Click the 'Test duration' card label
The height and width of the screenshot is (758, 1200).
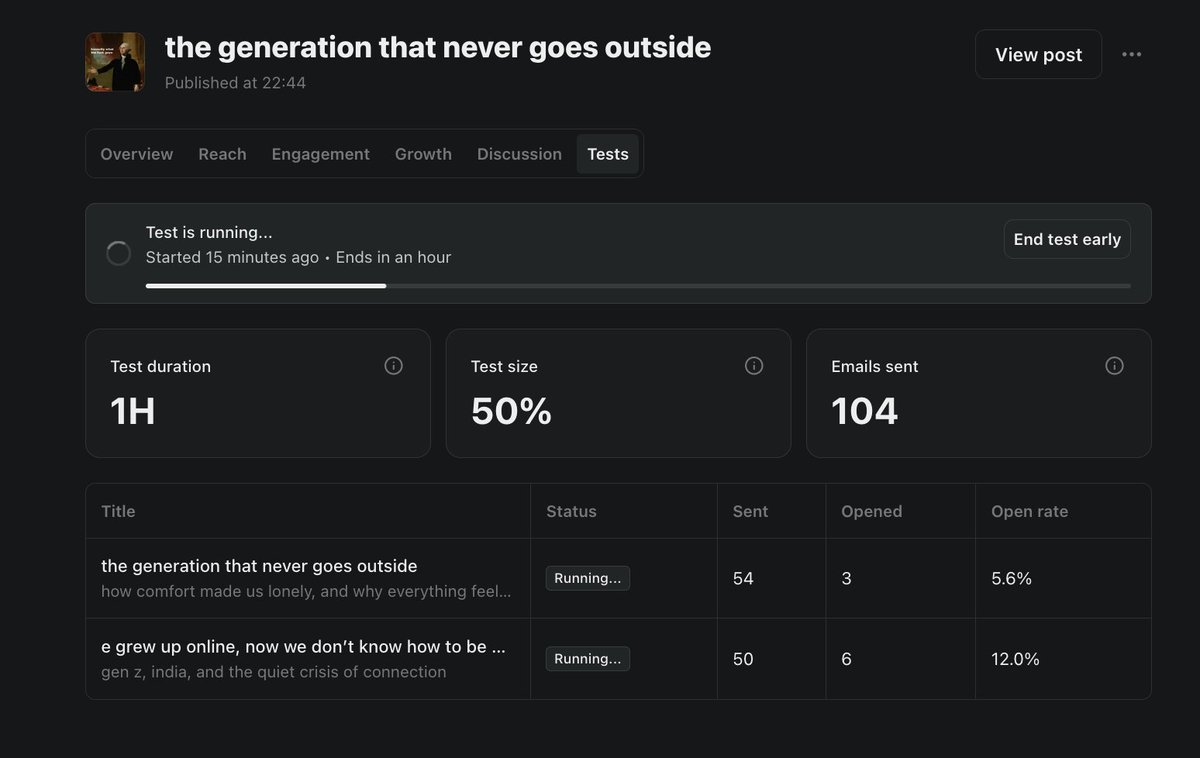(160, 366)
